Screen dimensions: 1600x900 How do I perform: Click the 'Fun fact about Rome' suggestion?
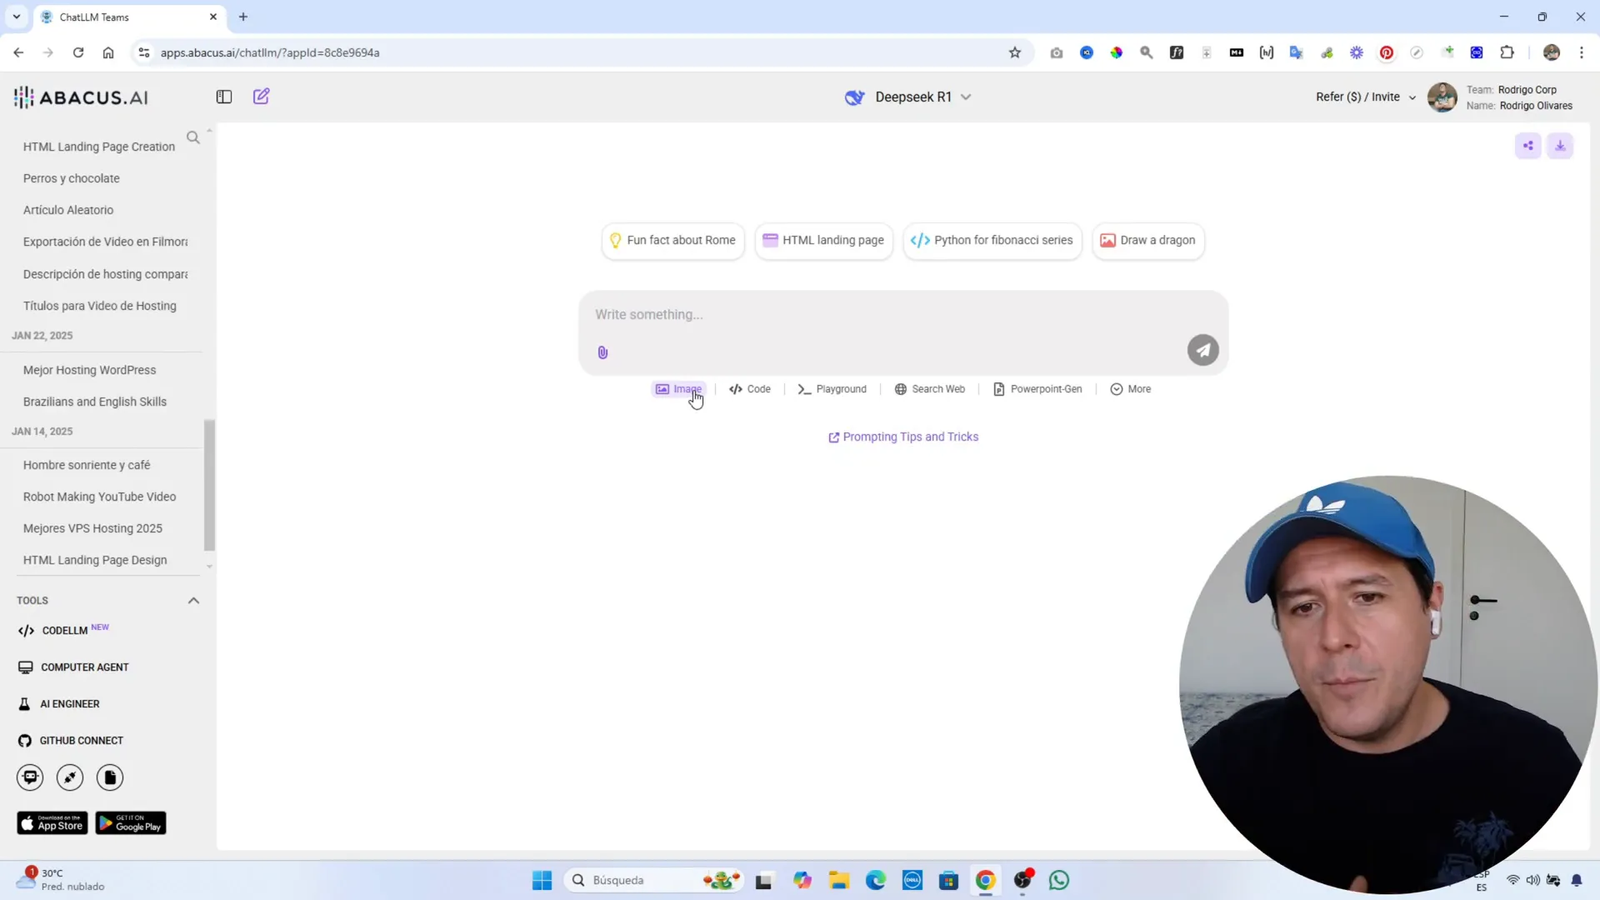coord(672,240)
